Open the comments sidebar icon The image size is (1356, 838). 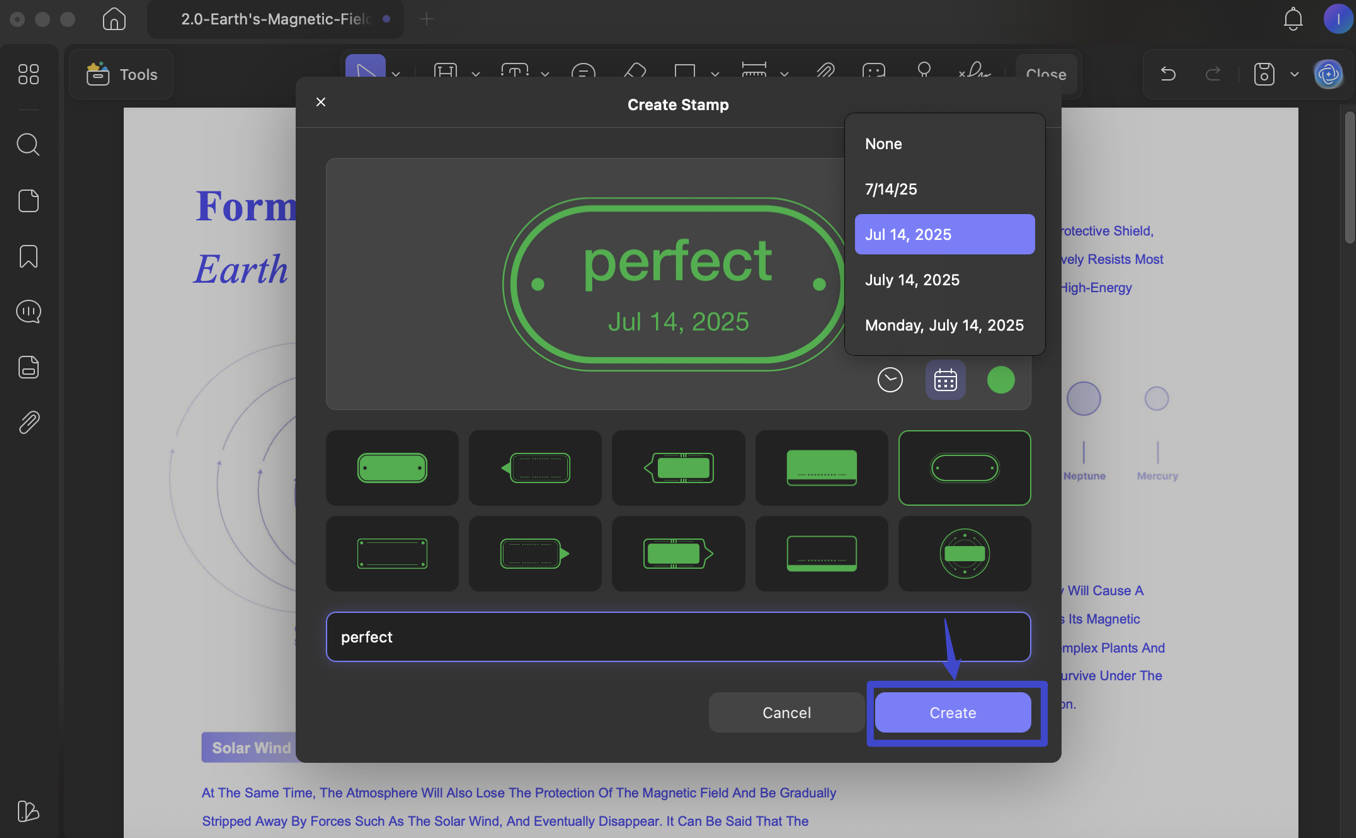(x=29, y=312)
